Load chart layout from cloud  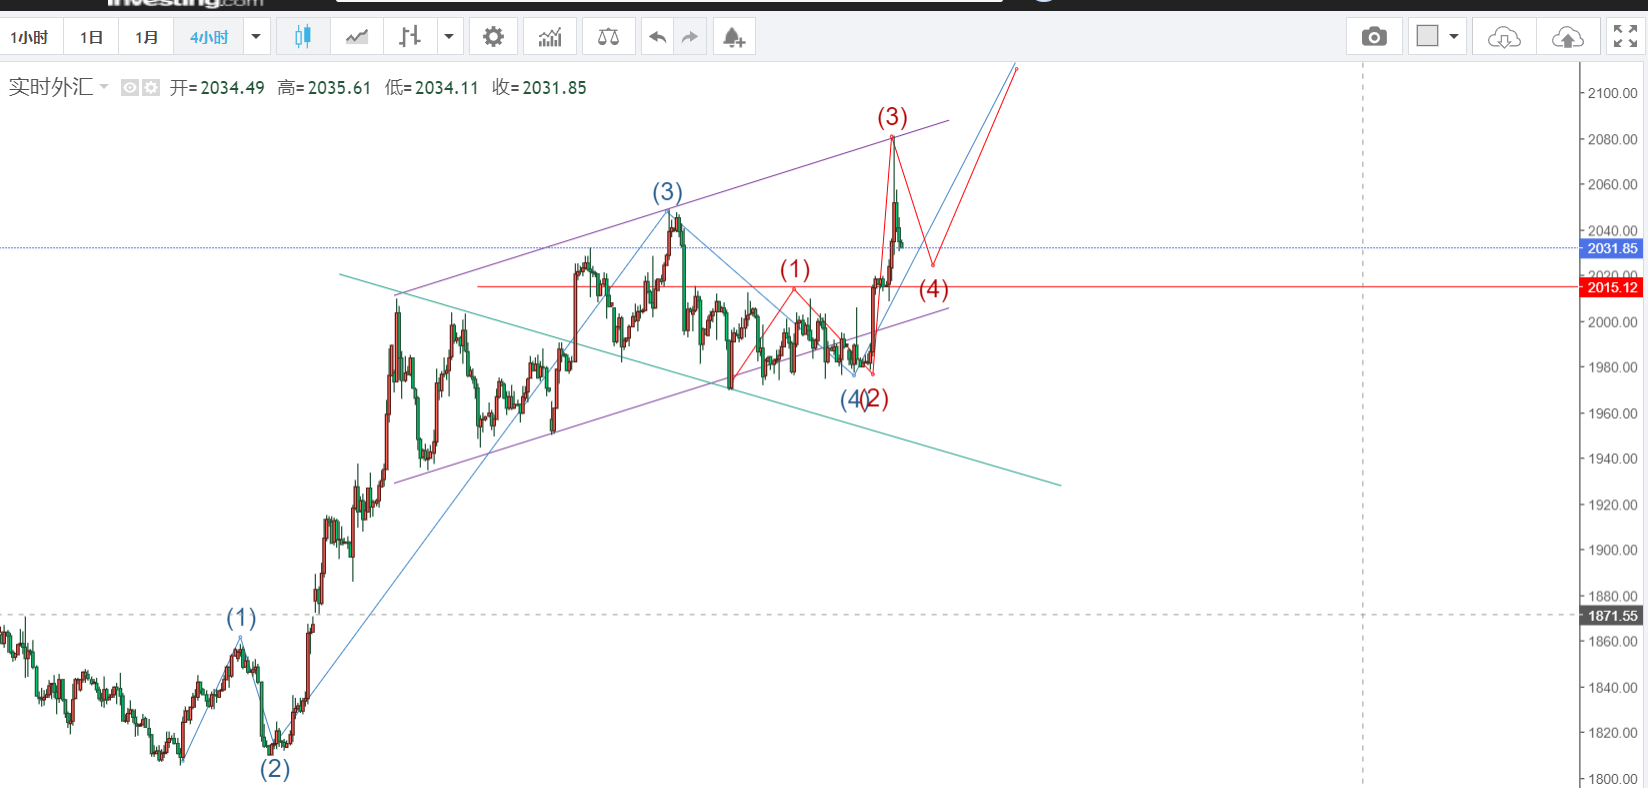1504,37
